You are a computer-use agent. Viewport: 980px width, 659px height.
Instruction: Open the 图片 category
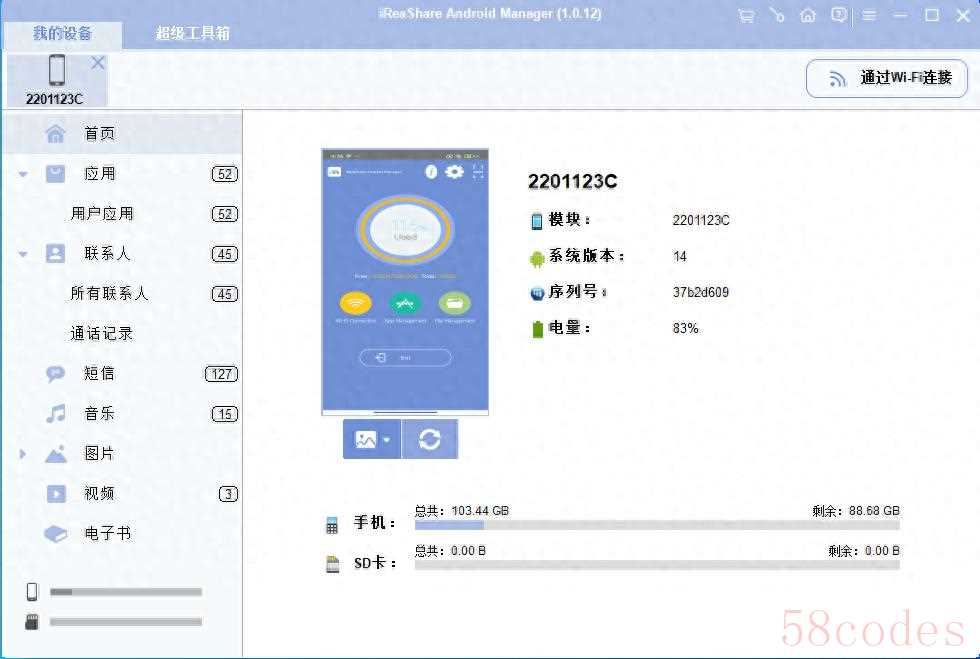[x=122, y=454]
